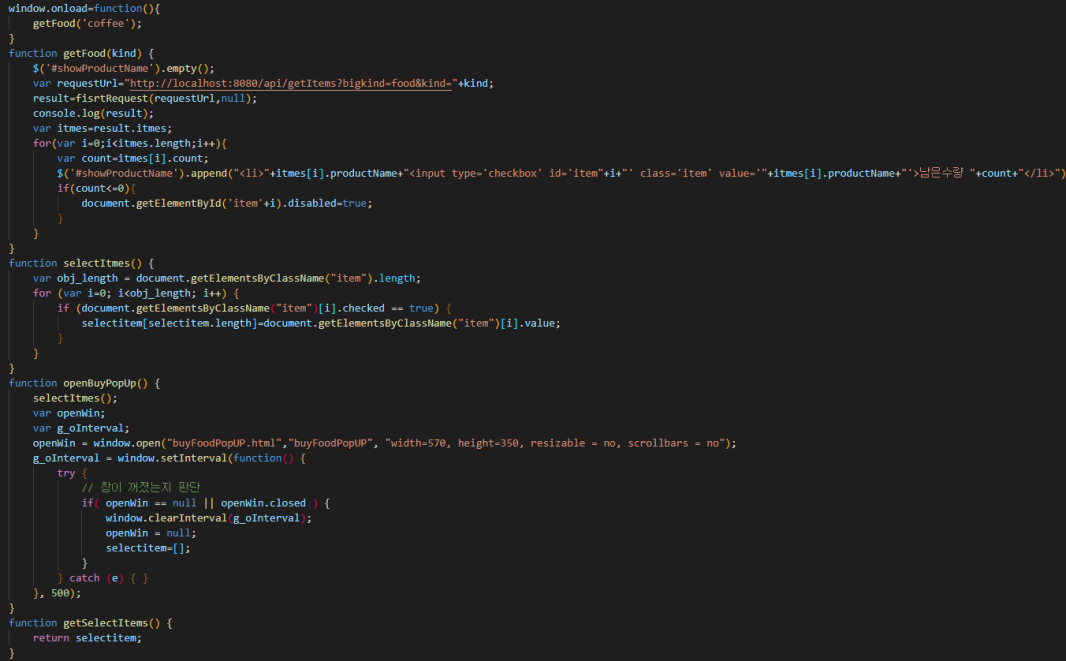Click the $('#showProductName').empty() line

pyautogui.click(x=123, y=68)
